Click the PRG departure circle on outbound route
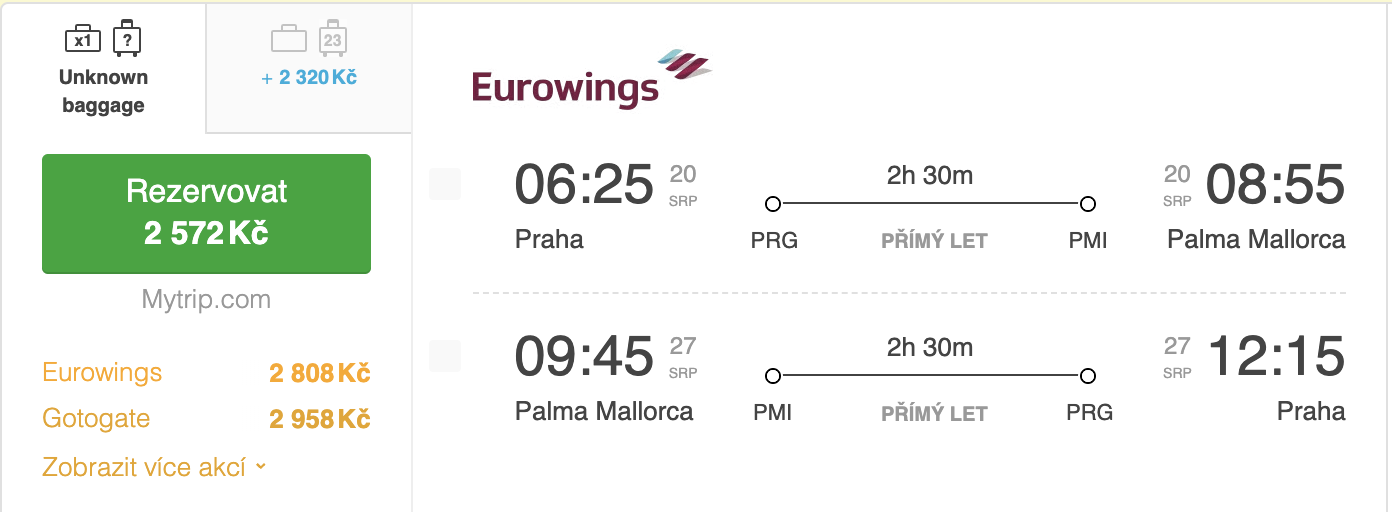The width and height of the screenshot is (1392, 512). point(772,204)
